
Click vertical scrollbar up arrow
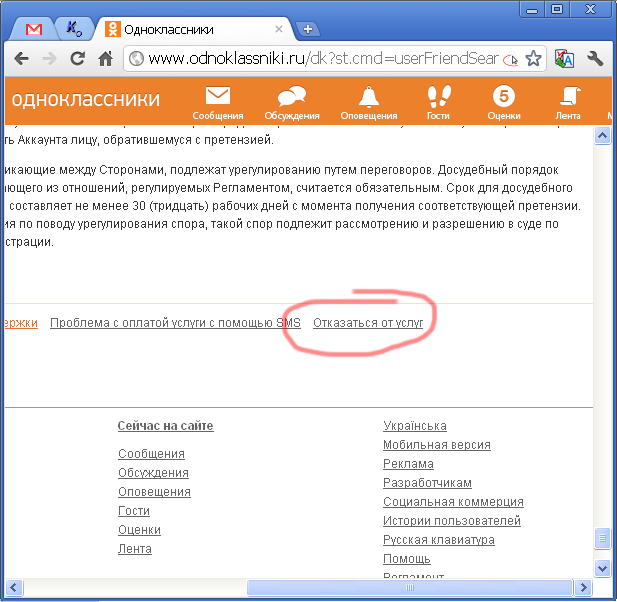click(x=602, y=136)
